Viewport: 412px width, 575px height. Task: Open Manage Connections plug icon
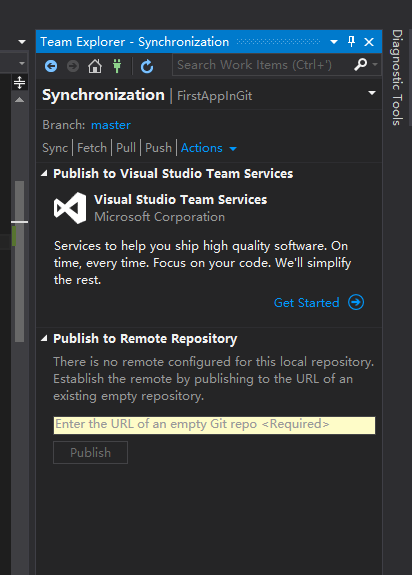117,66
